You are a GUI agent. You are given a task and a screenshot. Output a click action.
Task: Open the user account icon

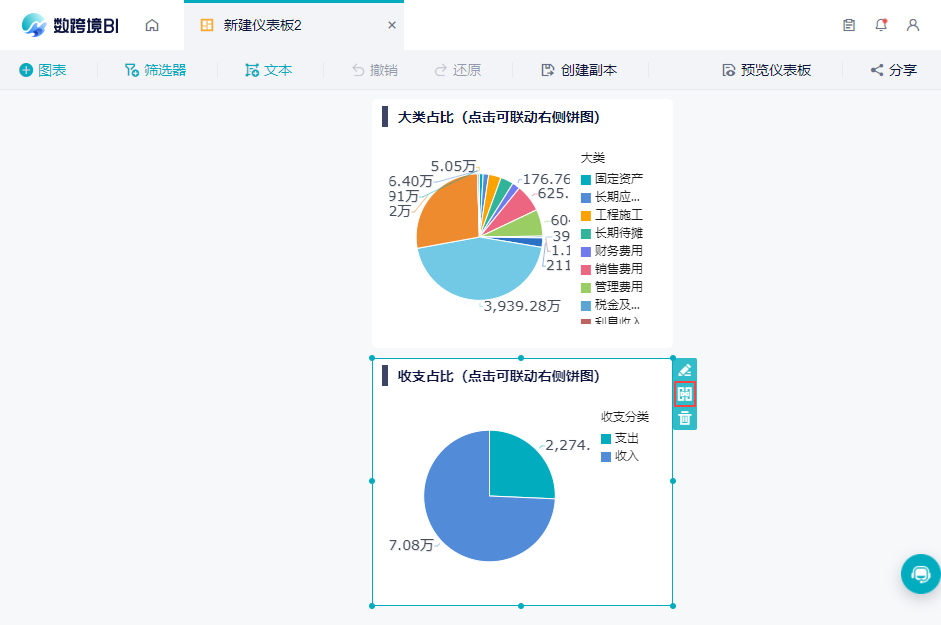pos(913,25)
